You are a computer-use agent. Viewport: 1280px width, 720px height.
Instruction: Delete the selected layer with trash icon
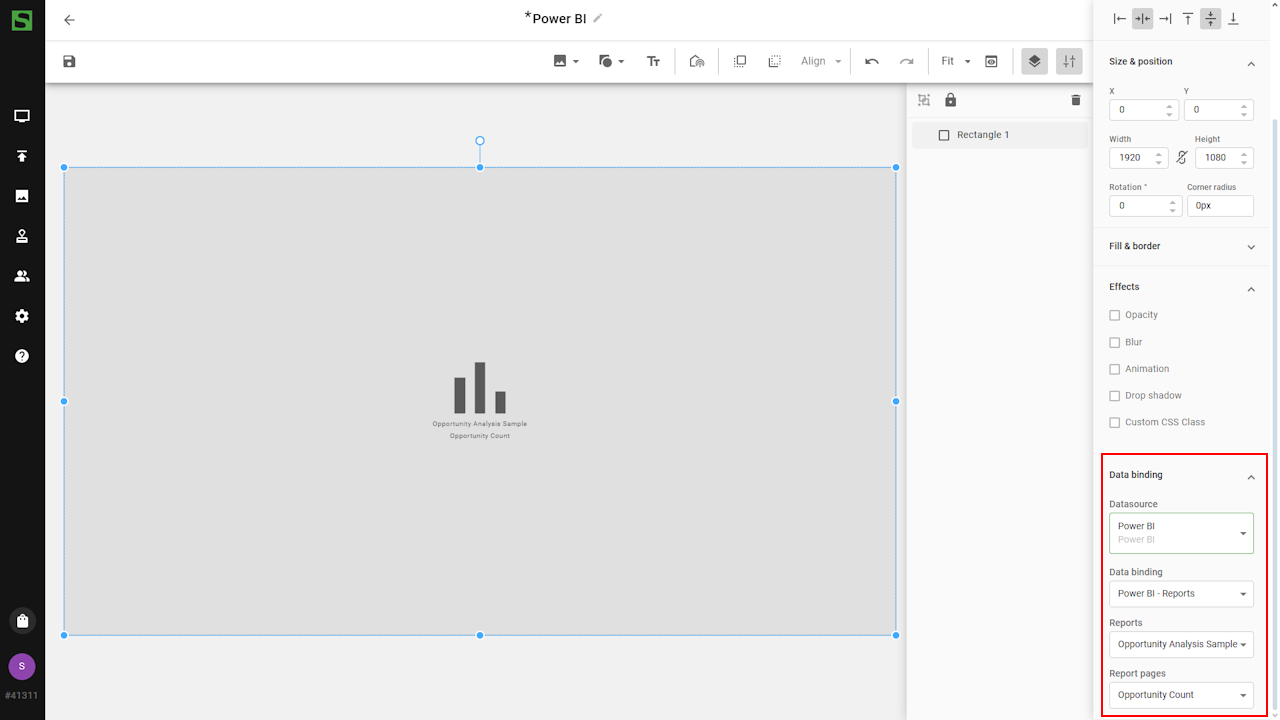(1076, 100)
